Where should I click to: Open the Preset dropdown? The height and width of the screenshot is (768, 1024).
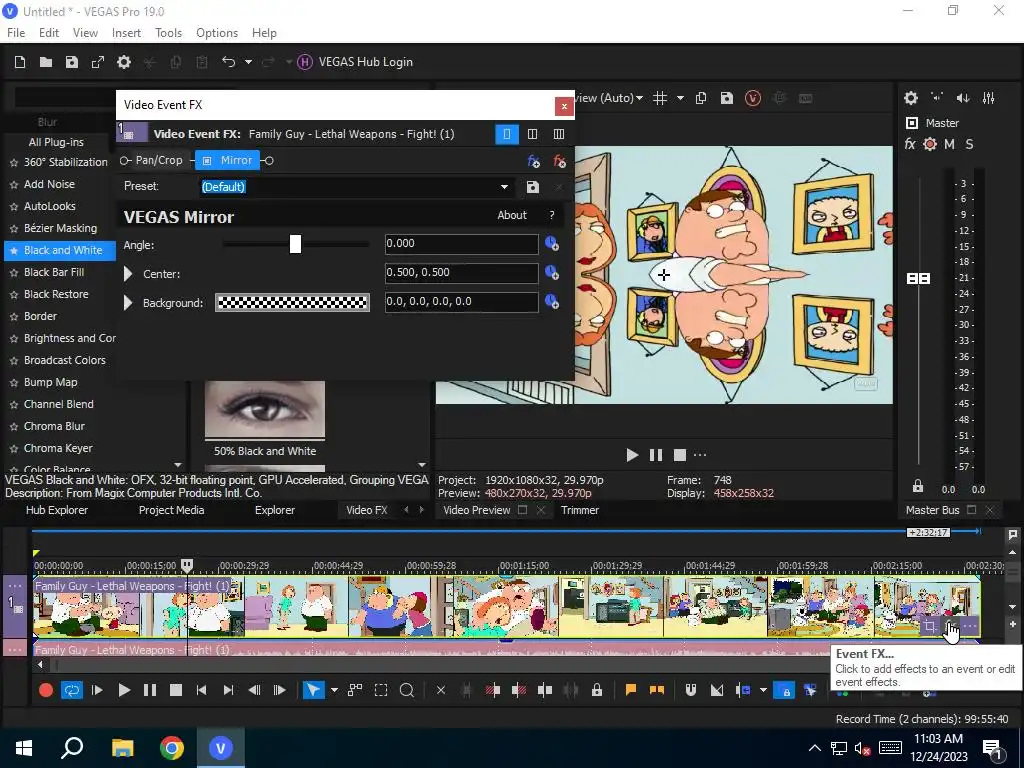tap(504, 187)
